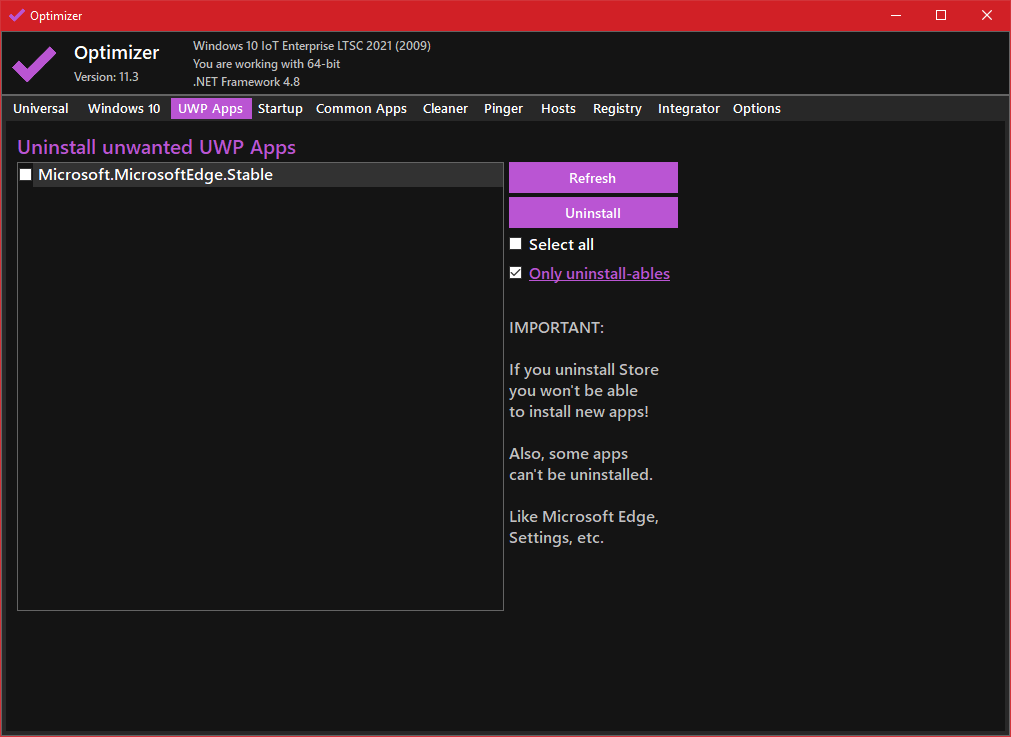
Task: Go to the Options tab
Action: [756, 109]
